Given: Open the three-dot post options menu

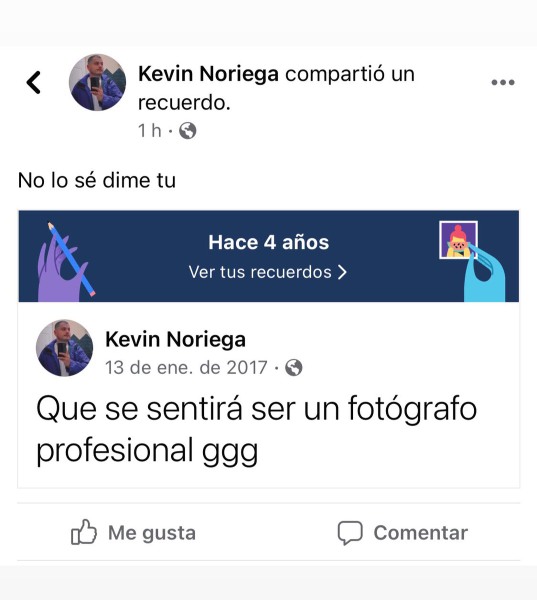Looking at the screenshot, I should [x=503, y=82].
